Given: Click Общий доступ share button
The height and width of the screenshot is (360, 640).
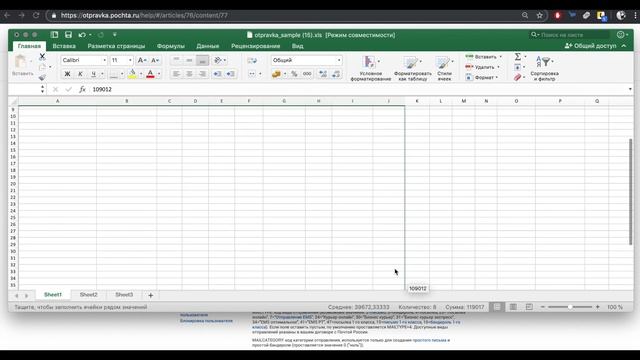Looking at the screenshot, I should click(591, 46).
